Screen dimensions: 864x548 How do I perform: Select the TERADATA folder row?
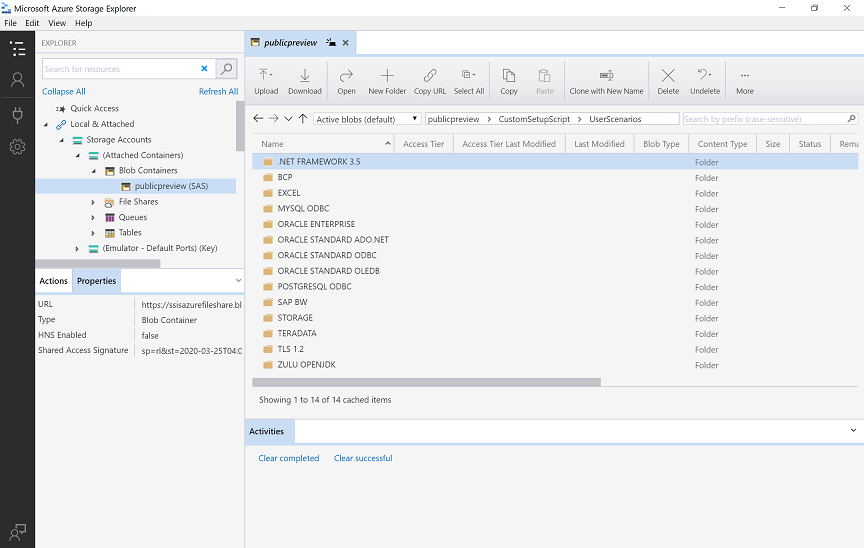297,333
